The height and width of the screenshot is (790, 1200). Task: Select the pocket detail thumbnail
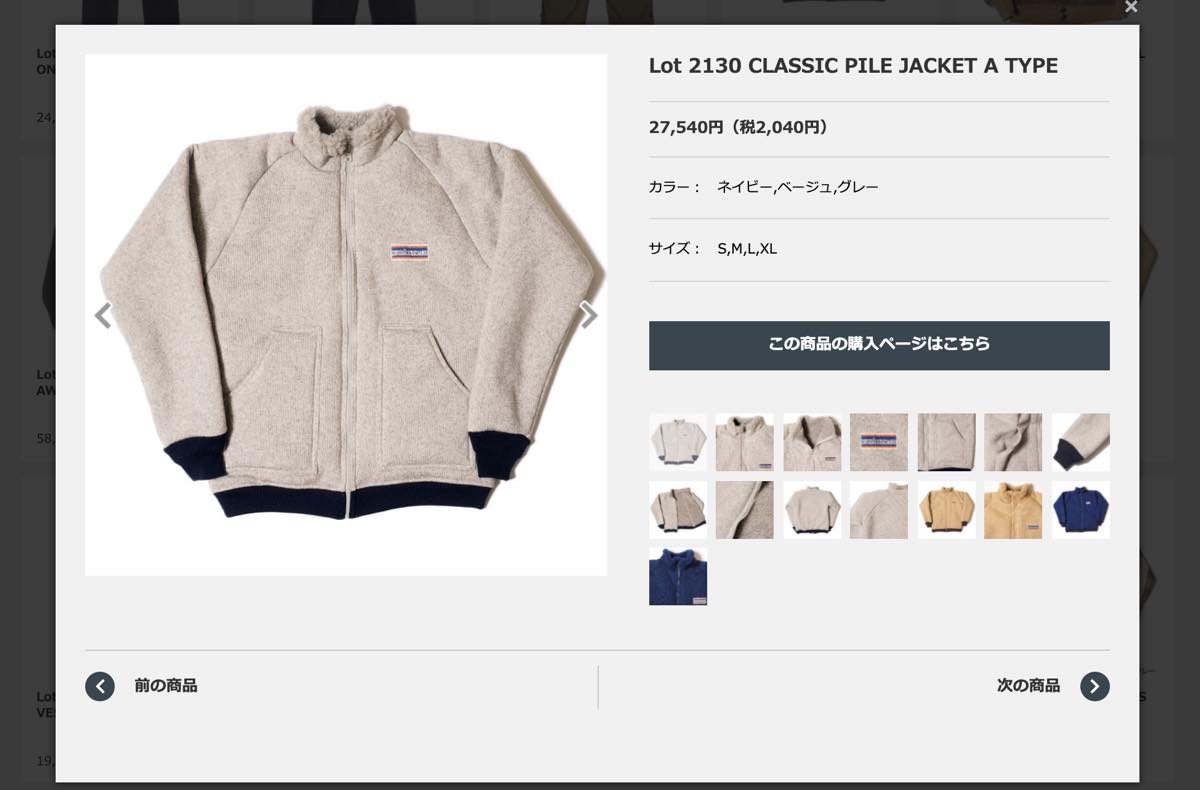pyautogui.click(x=947, y=442)
